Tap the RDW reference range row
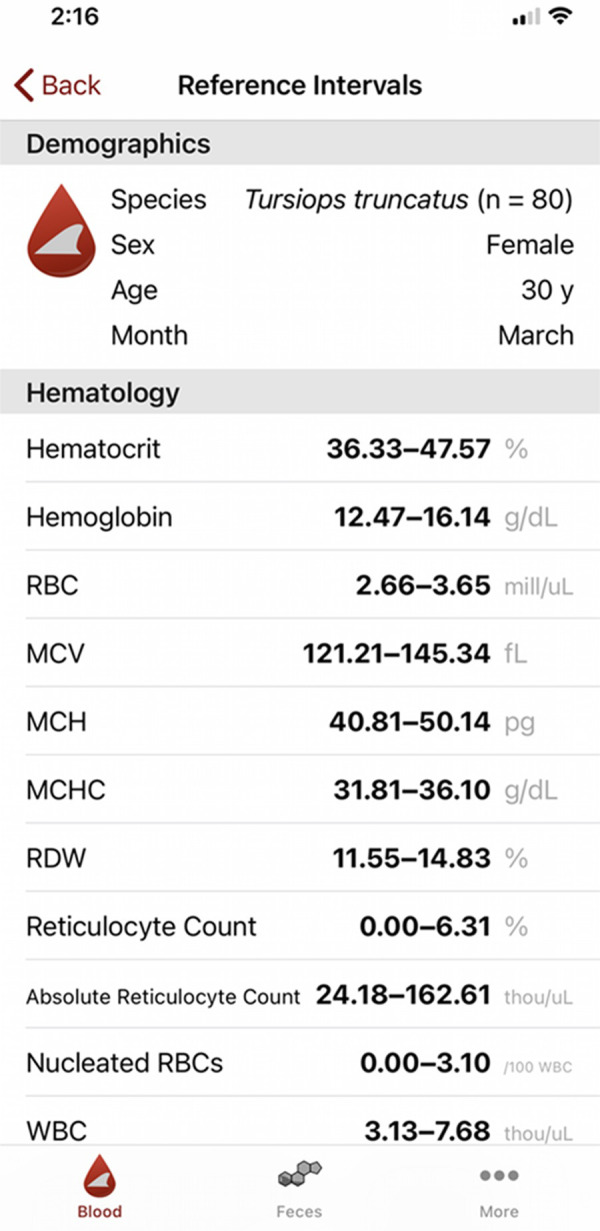 tap(300, 858)
